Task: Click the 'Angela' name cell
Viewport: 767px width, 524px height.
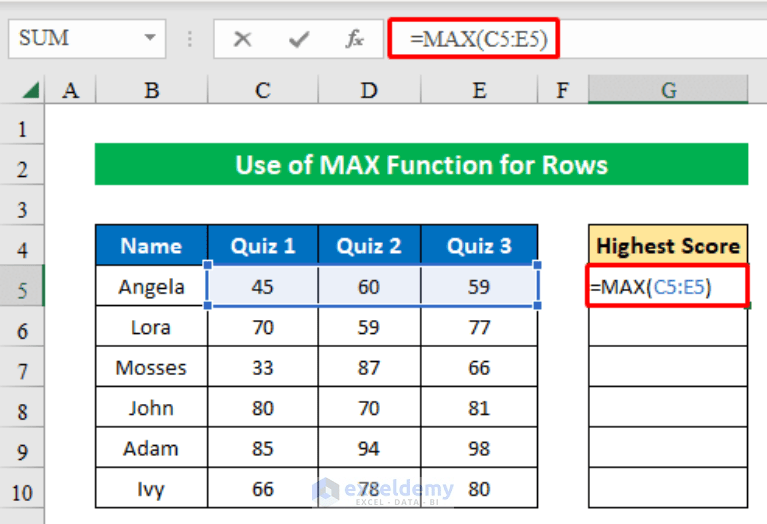Action: (x=152, y=287)
